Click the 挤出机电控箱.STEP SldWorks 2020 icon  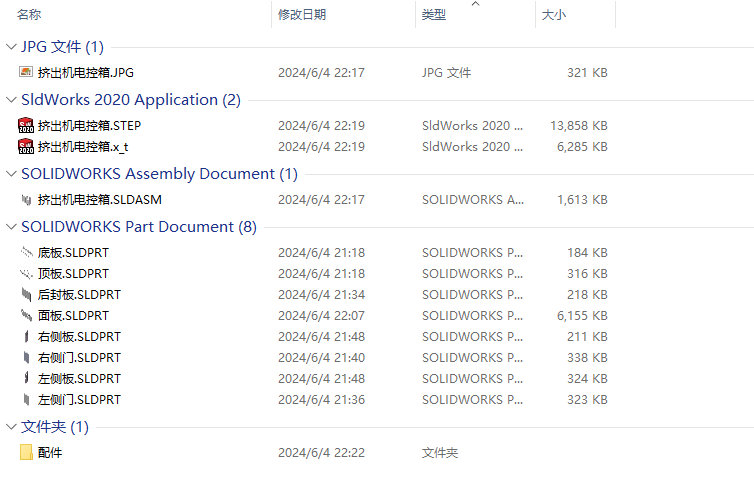26,125
